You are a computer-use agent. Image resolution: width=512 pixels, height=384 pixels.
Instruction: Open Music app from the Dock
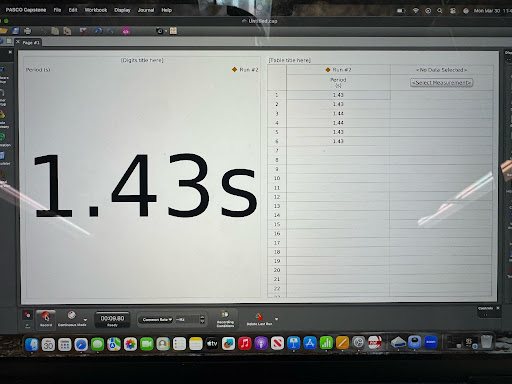244,343
